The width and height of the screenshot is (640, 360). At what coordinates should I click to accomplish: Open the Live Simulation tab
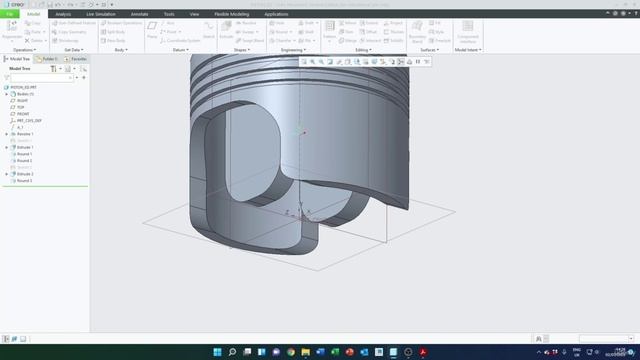[101, 14]
